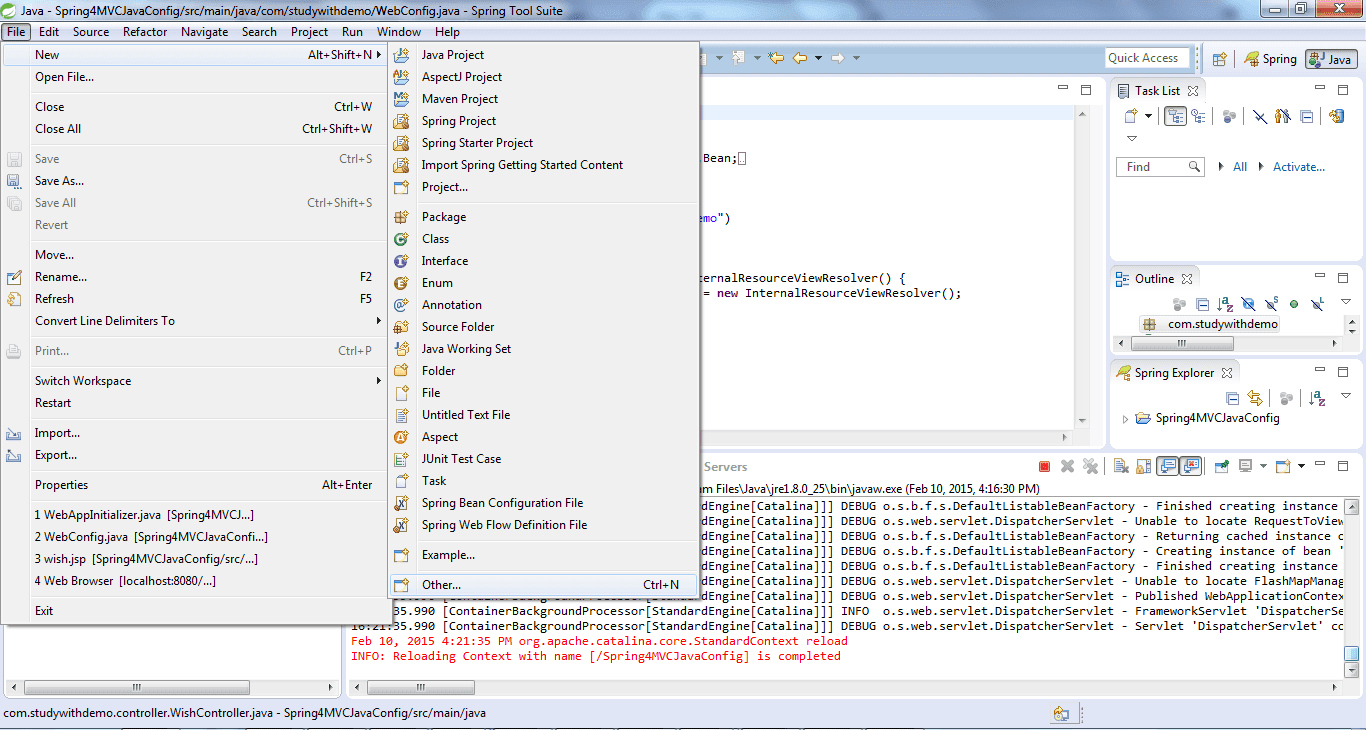Viewport: 1366px width, 730px height.
Task: Click the Collapse All icon in Outline
Action: coord(1203,304)
